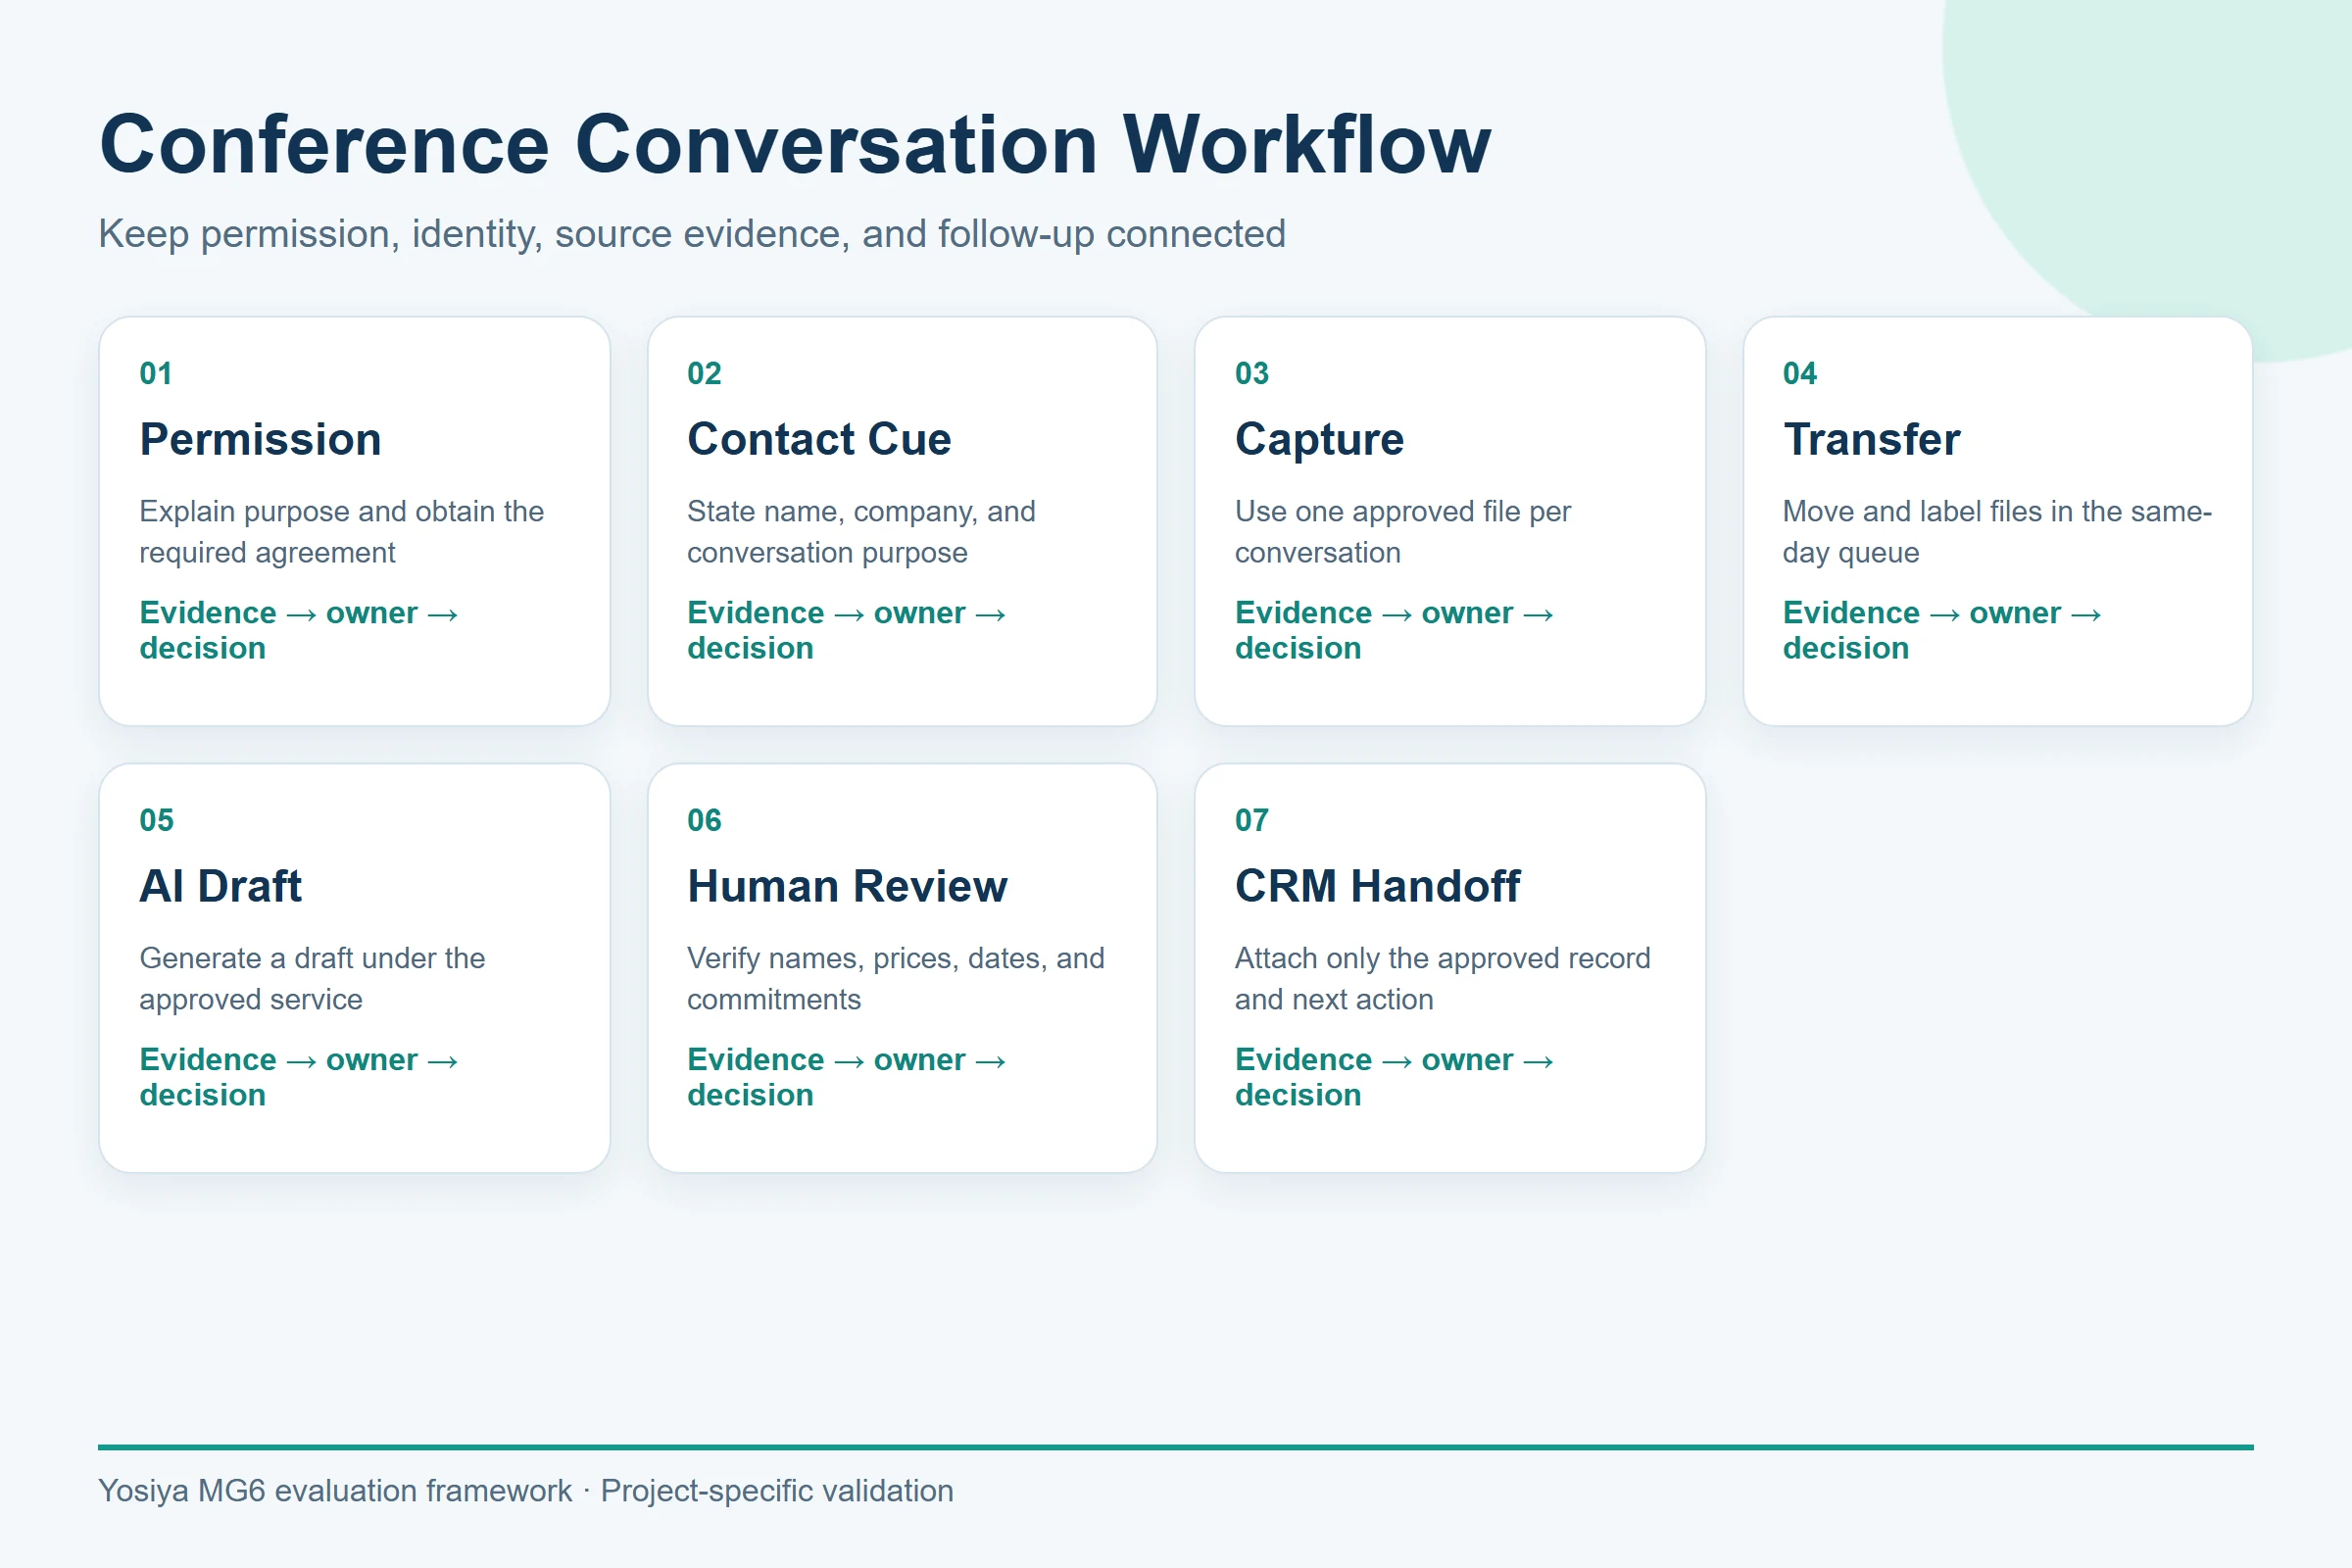Click the 'Contact Cue' card heading
2352x1568 pixels.
tap(819, 439)
